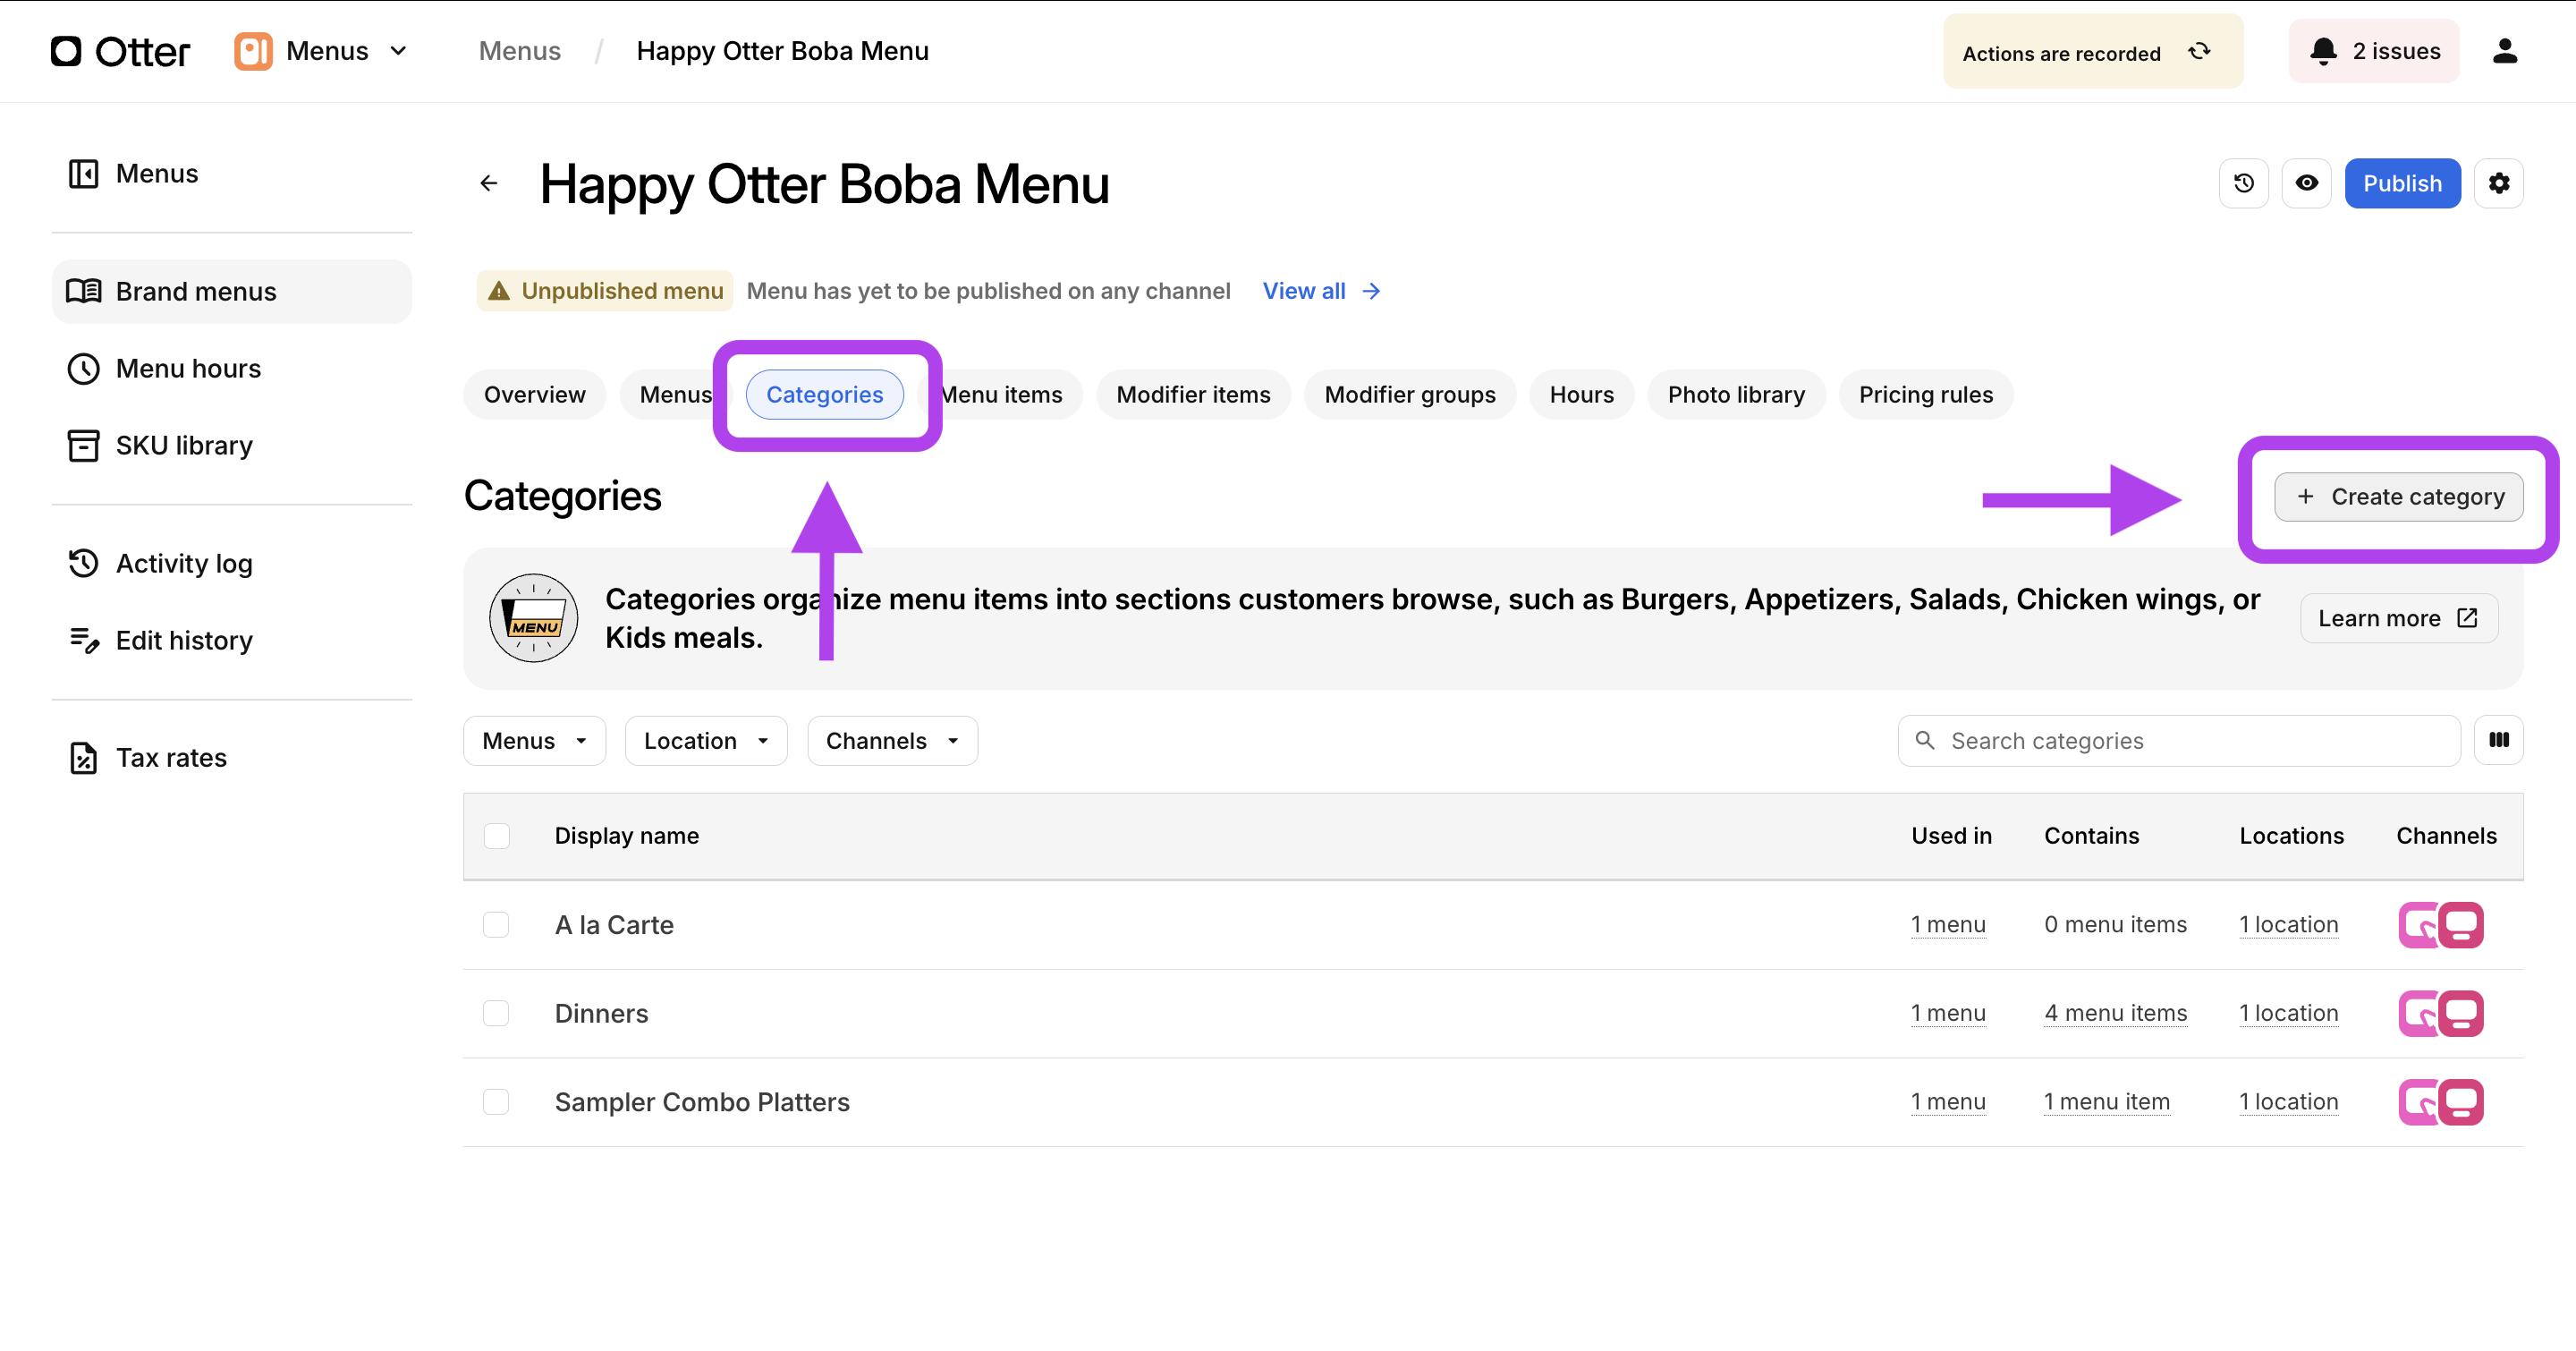Viewport: 2576px width, 1351px height.
Task: Open the Channels filter dropdown
Action: tap(892, 741)
